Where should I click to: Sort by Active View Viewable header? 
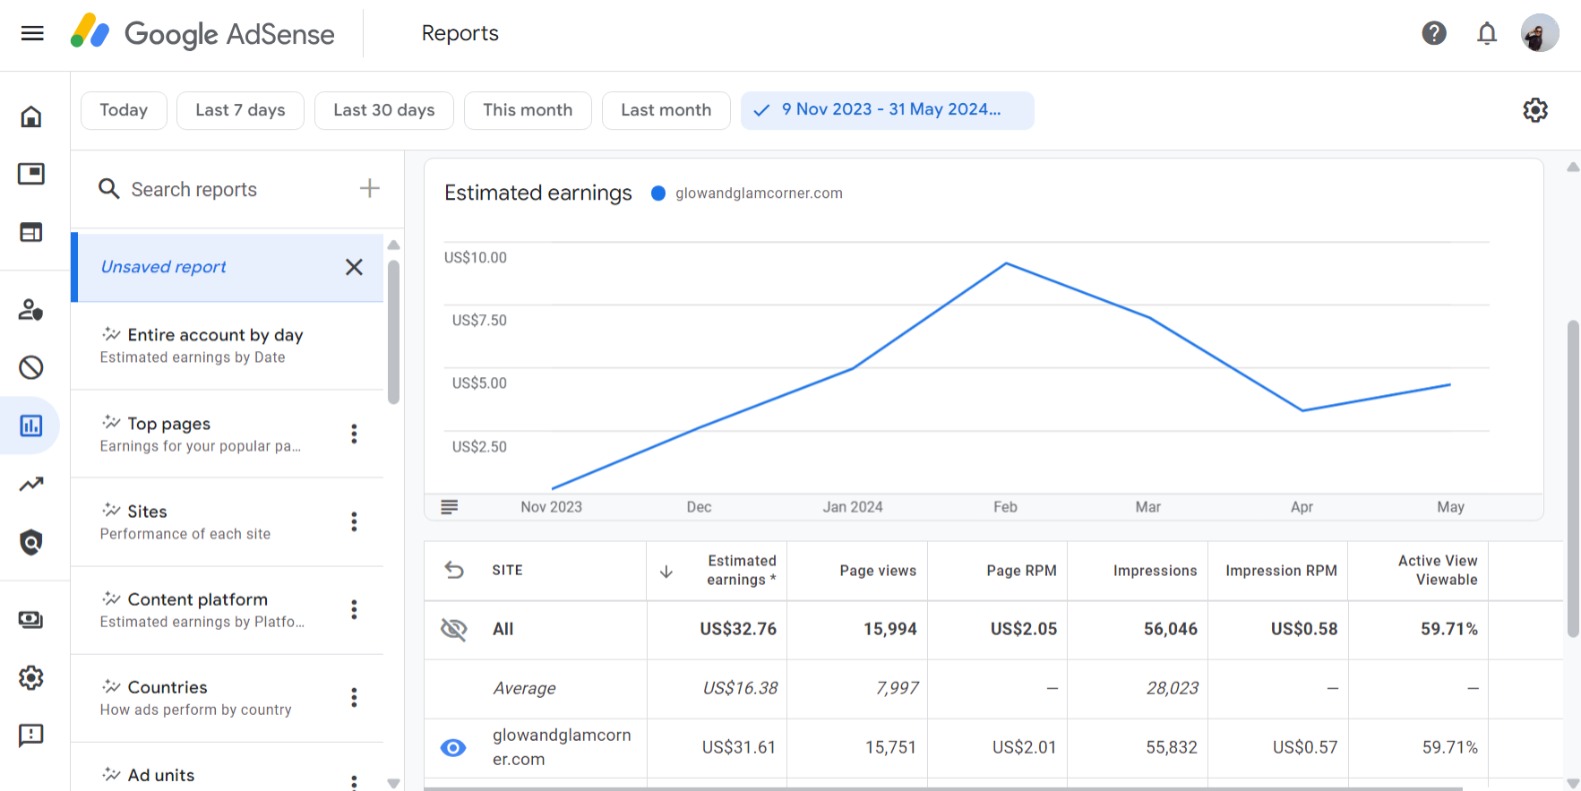[x=1437, y=570]
